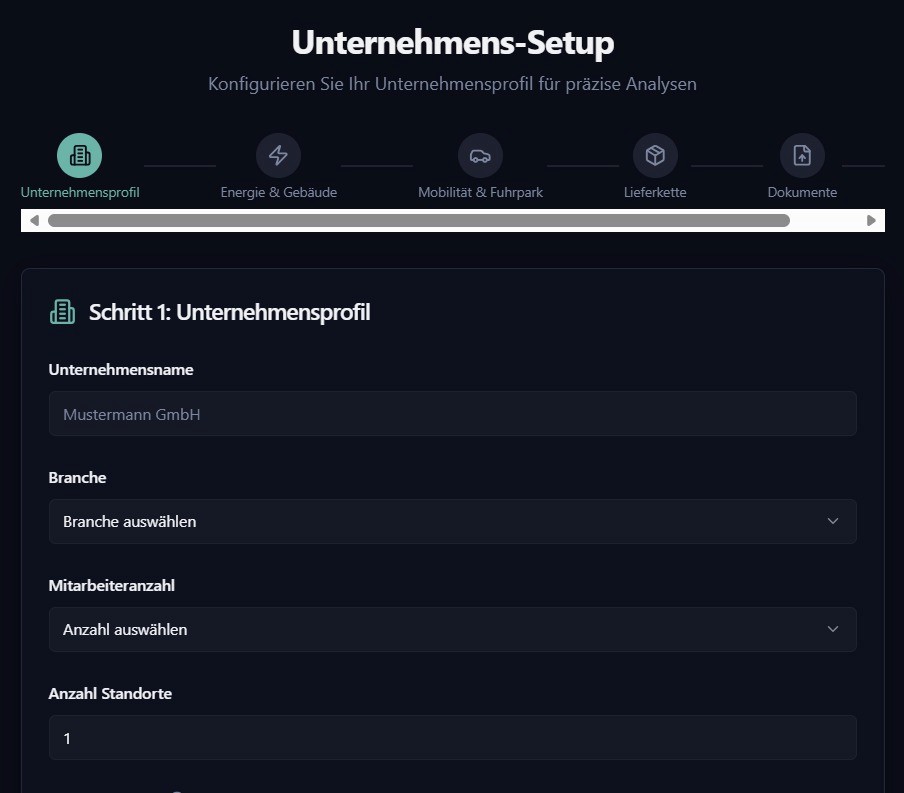Image resolution: width=904 pixels, height=793 pixels.
Task: Open the Dokumente step document icon
Action: coord(802,155)
